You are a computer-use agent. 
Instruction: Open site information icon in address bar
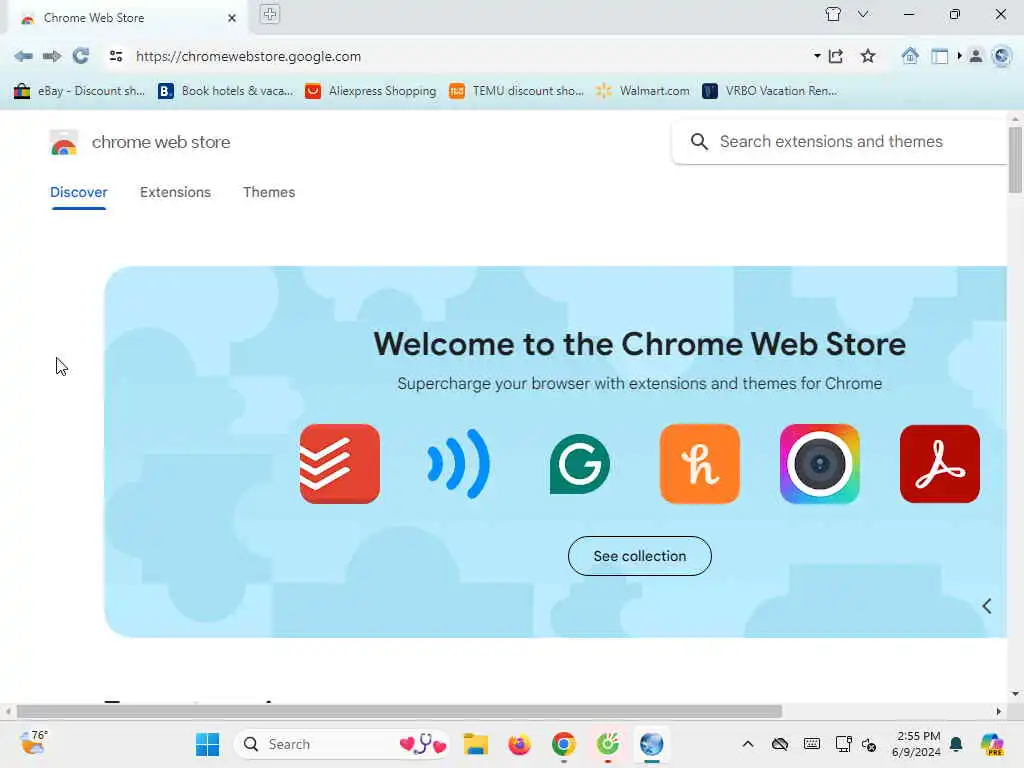116,56
